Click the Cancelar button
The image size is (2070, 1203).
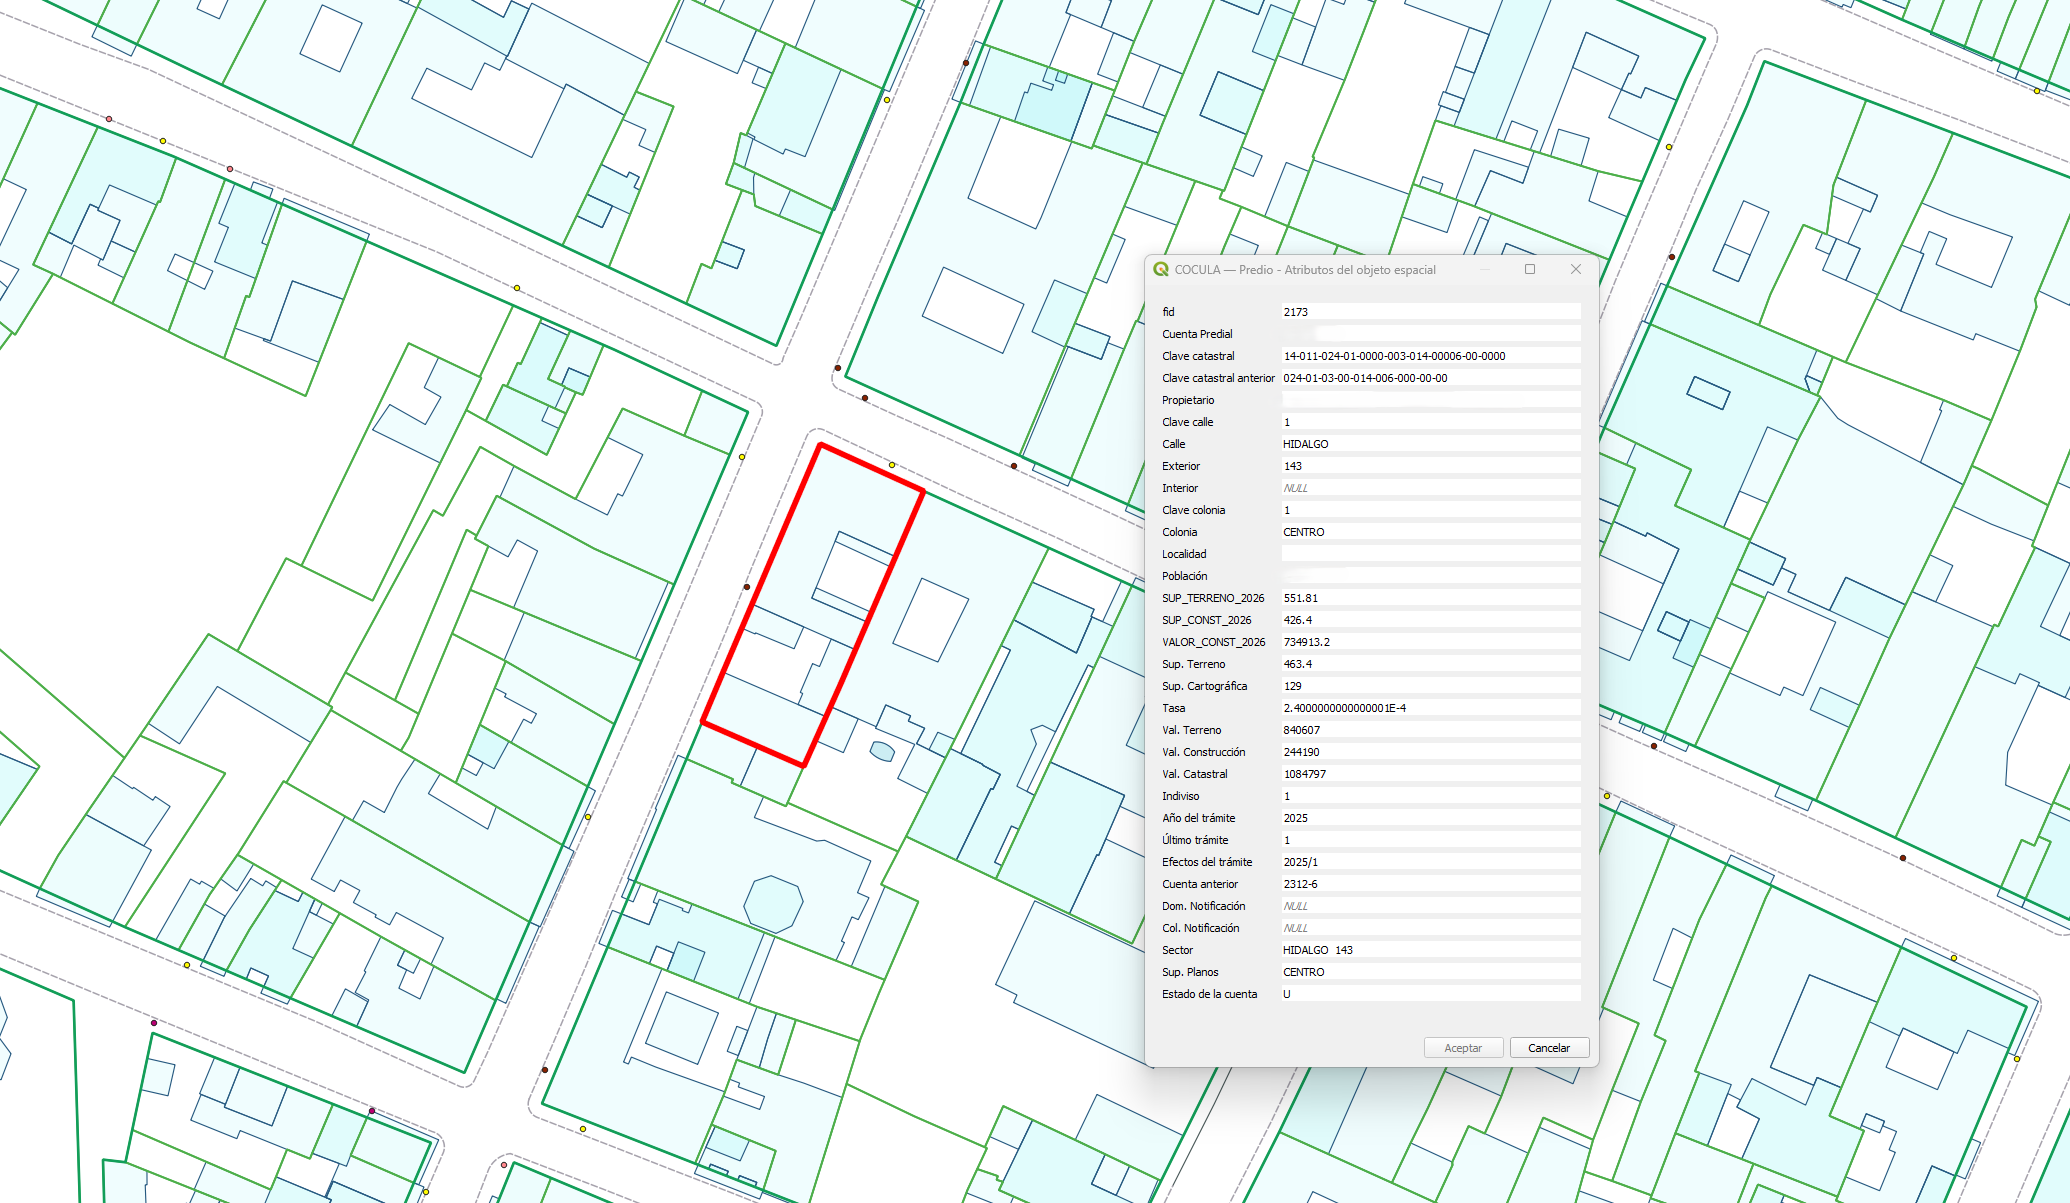pos(1548,1048)
